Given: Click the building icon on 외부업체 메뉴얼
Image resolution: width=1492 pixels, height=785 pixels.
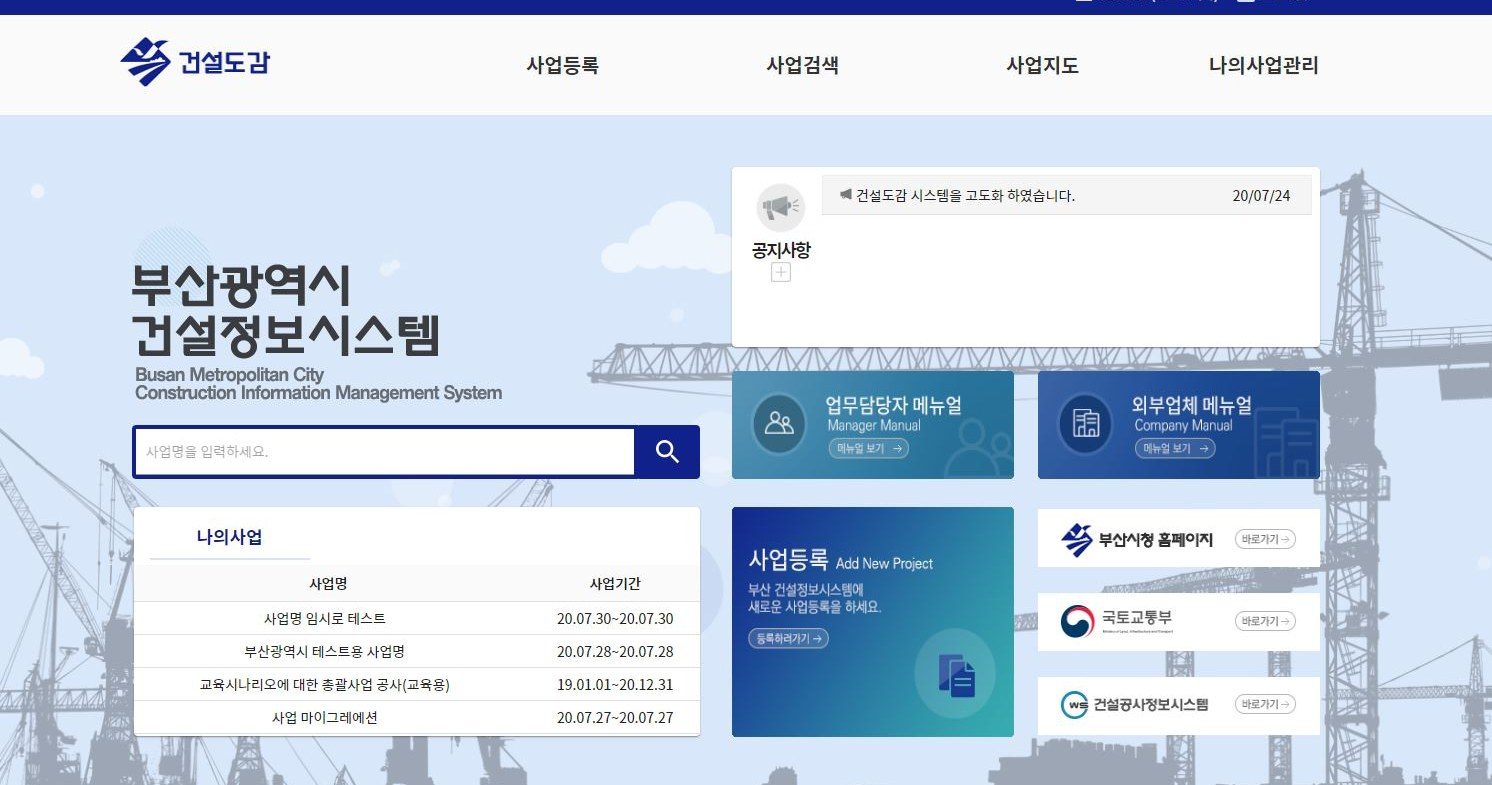Looking at the screenshot, I should pos(1085,423).
